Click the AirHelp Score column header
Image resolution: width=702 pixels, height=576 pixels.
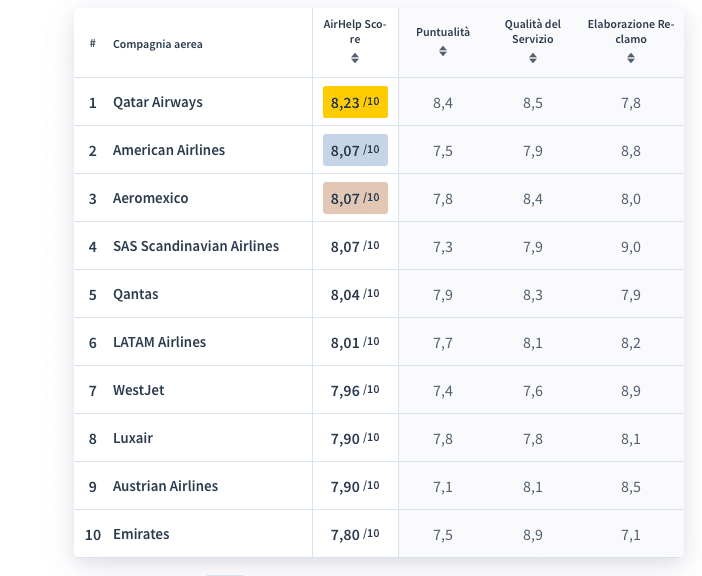(355, 31)
